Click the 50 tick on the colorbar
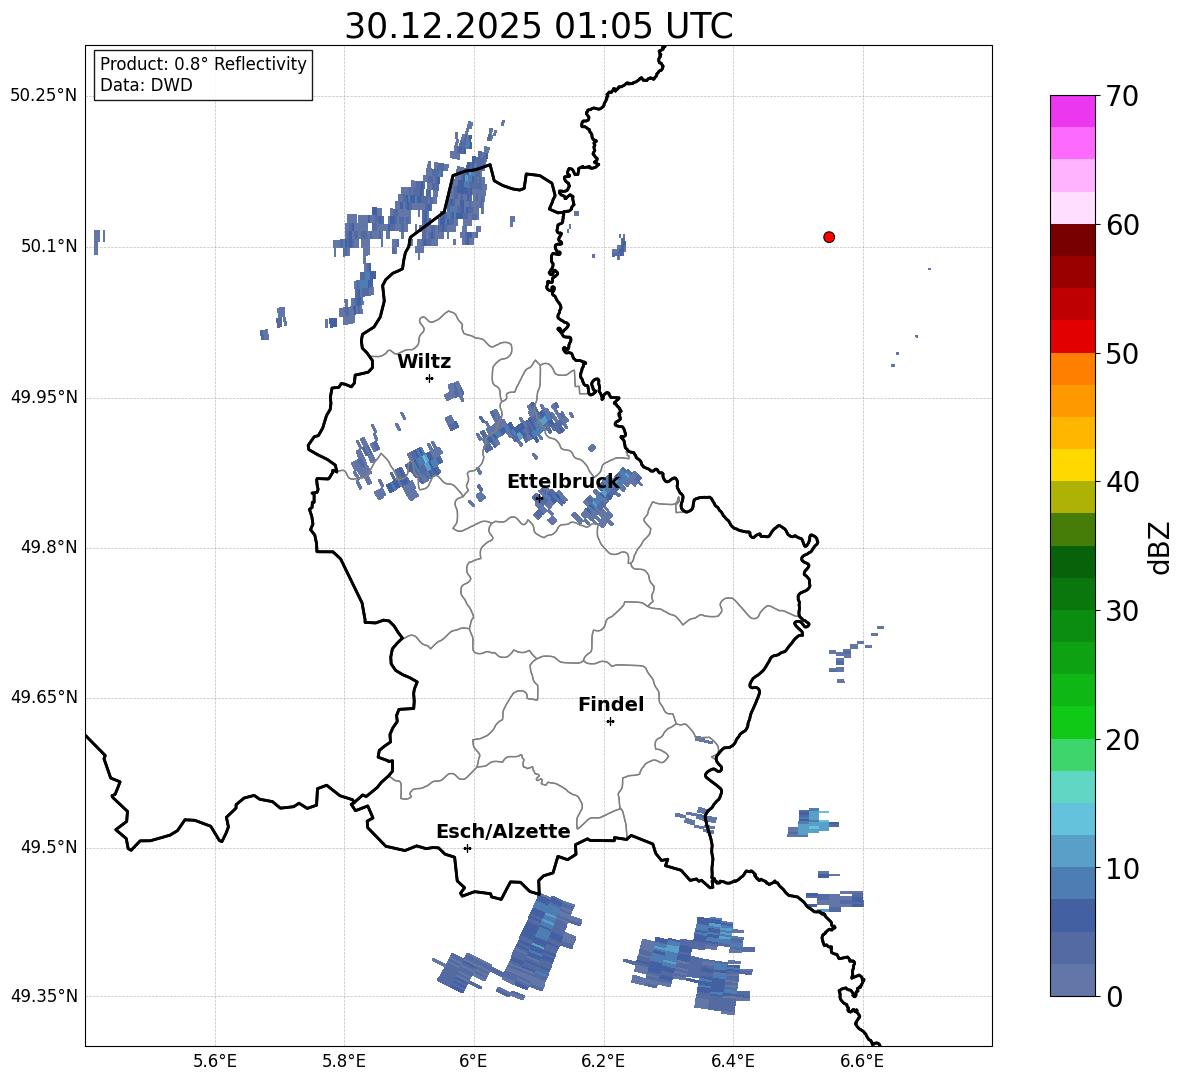The image size is (1184, 1081). (x=1121, y=354)
